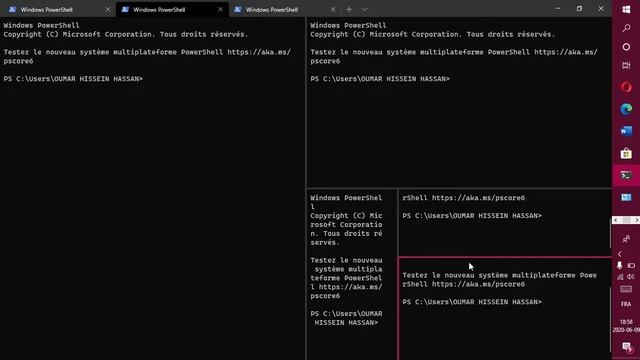Open taskbar Search magnifier
Image resolution: width=640 pixels, height=360 pixels.
click(626, 28)
